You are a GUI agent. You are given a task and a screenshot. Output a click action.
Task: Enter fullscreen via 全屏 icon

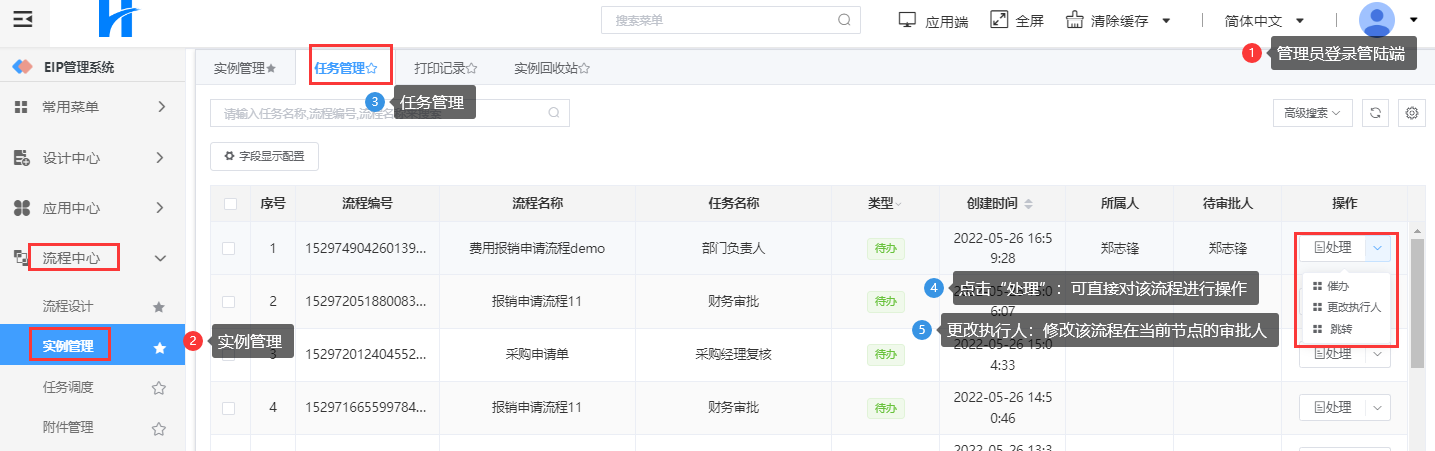998,20
